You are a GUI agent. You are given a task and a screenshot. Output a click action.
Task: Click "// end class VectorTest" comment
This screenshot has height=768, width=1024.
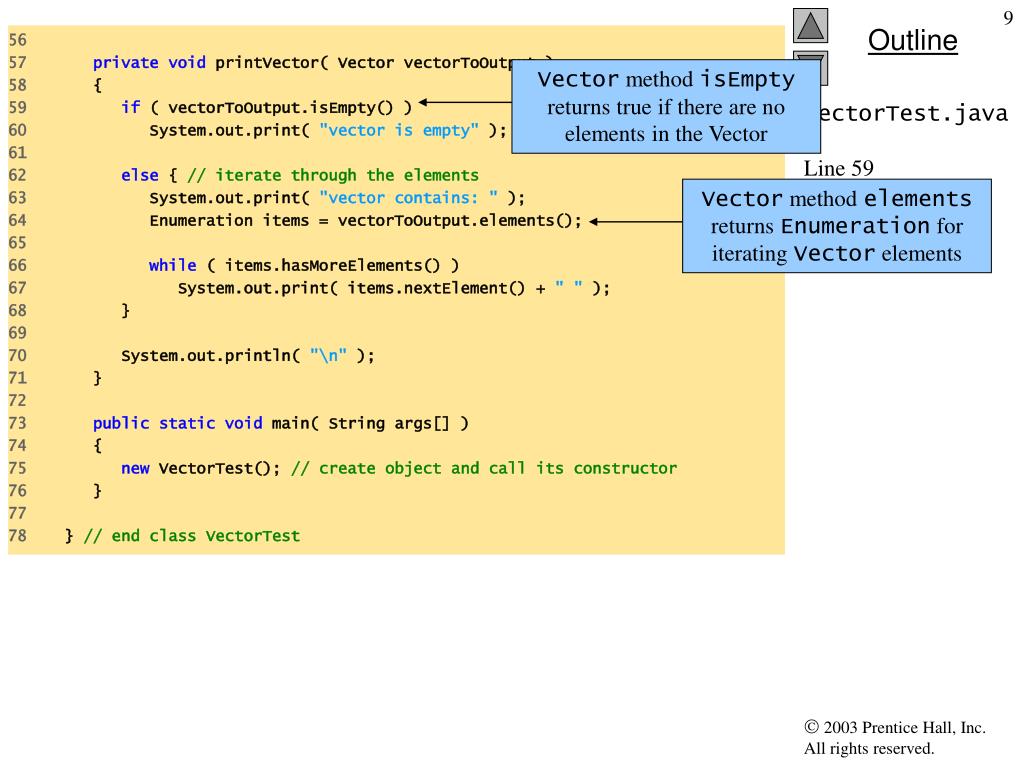[192, 536]
